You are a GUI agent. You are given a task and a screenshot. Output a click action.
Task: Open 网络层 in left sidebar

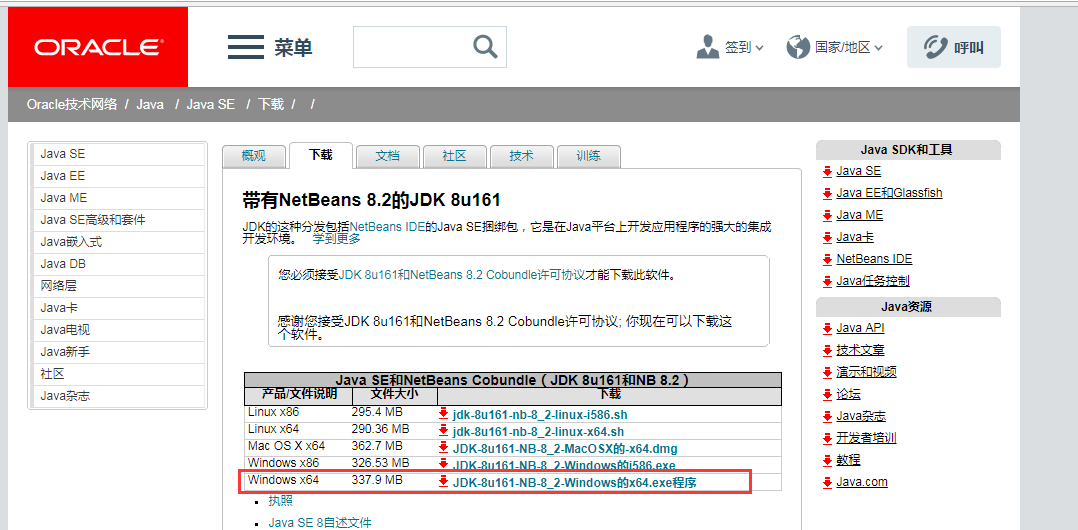tap(118, 286)
